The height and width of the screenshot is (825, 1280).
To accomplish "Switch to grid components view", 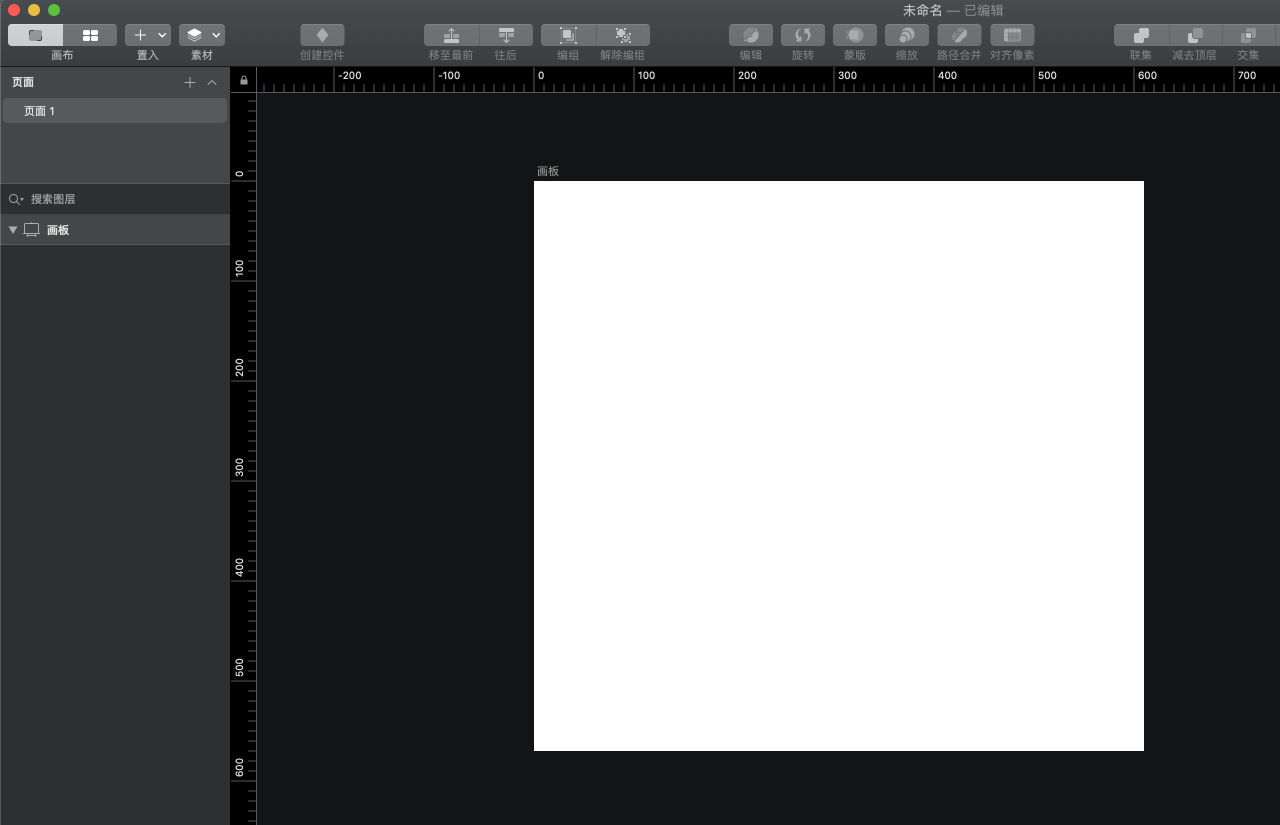I will point(90,35).
